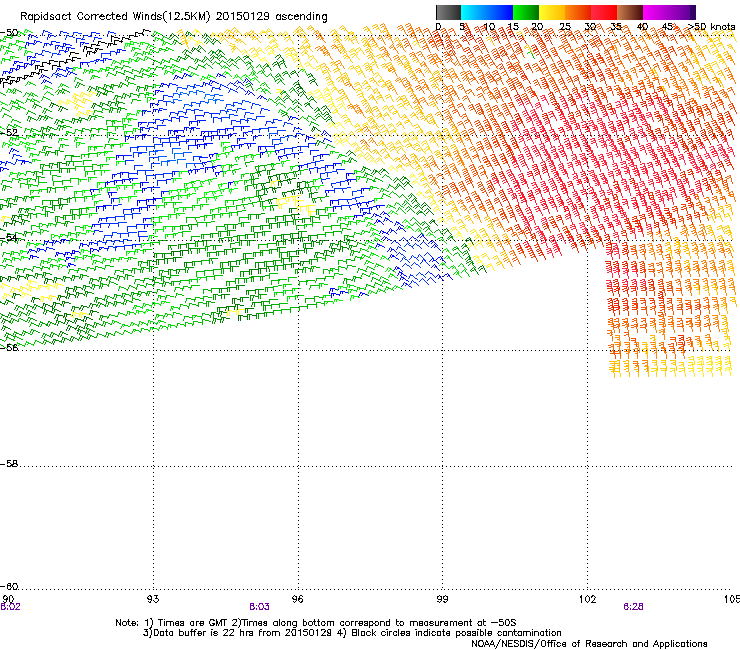Click the 'Times are GMT' note line
The height and width of the screenshot is (650, 740).
pyautogui.click(x=316, y=623)
